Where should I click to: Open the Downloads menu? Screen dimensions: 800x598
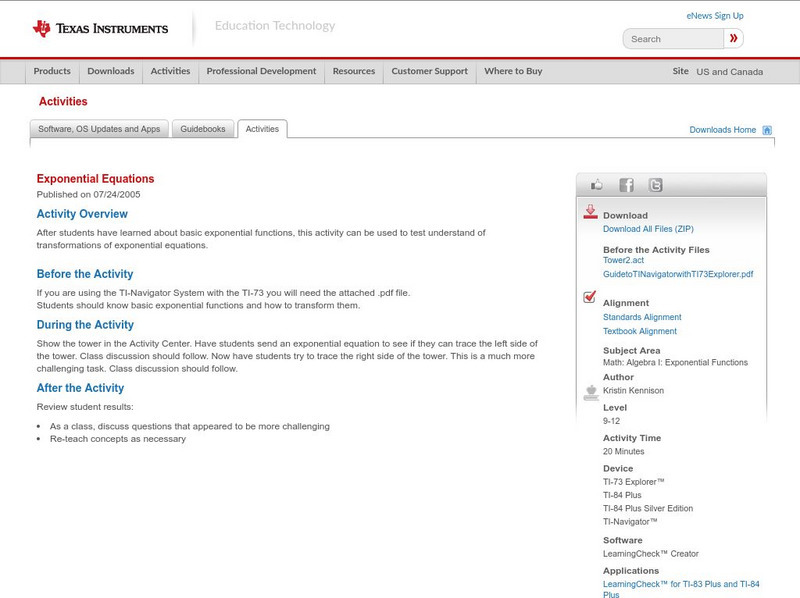click(x=111, y=71)
